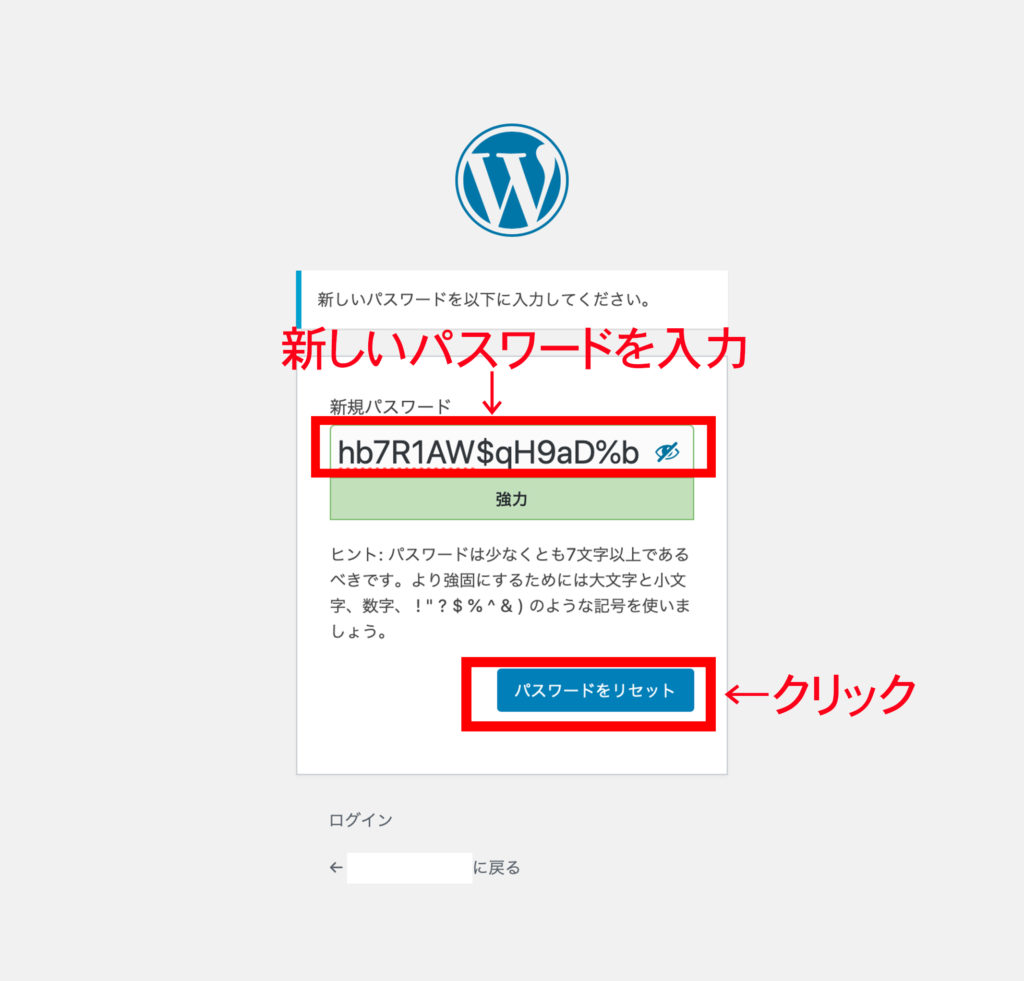Click the left arrow before に戻る
The width and height of the screenshot is (1024, 981).
[x=336, y=867]
